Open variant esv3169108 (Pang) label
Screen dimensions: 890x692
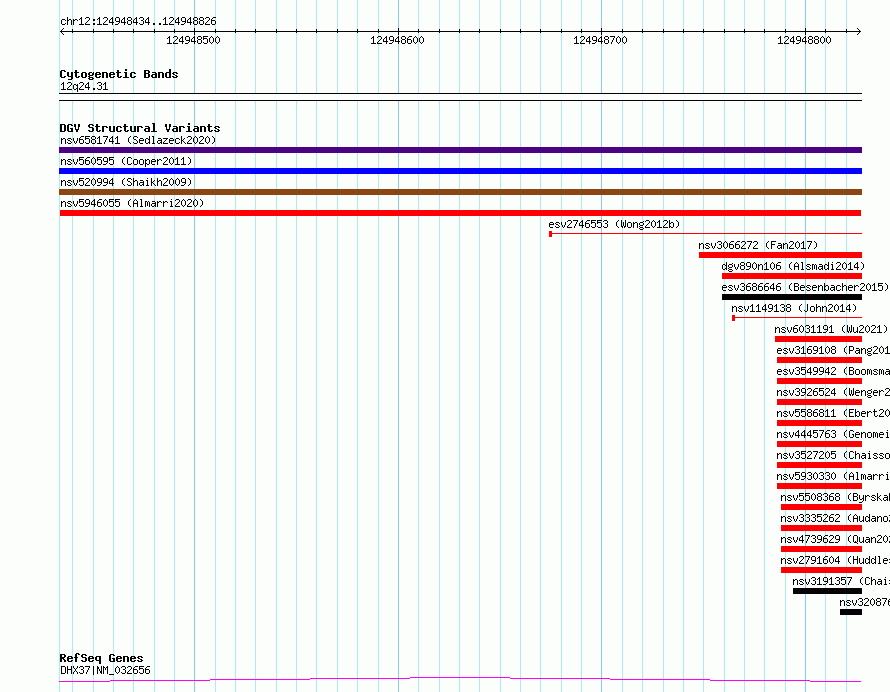833,350
